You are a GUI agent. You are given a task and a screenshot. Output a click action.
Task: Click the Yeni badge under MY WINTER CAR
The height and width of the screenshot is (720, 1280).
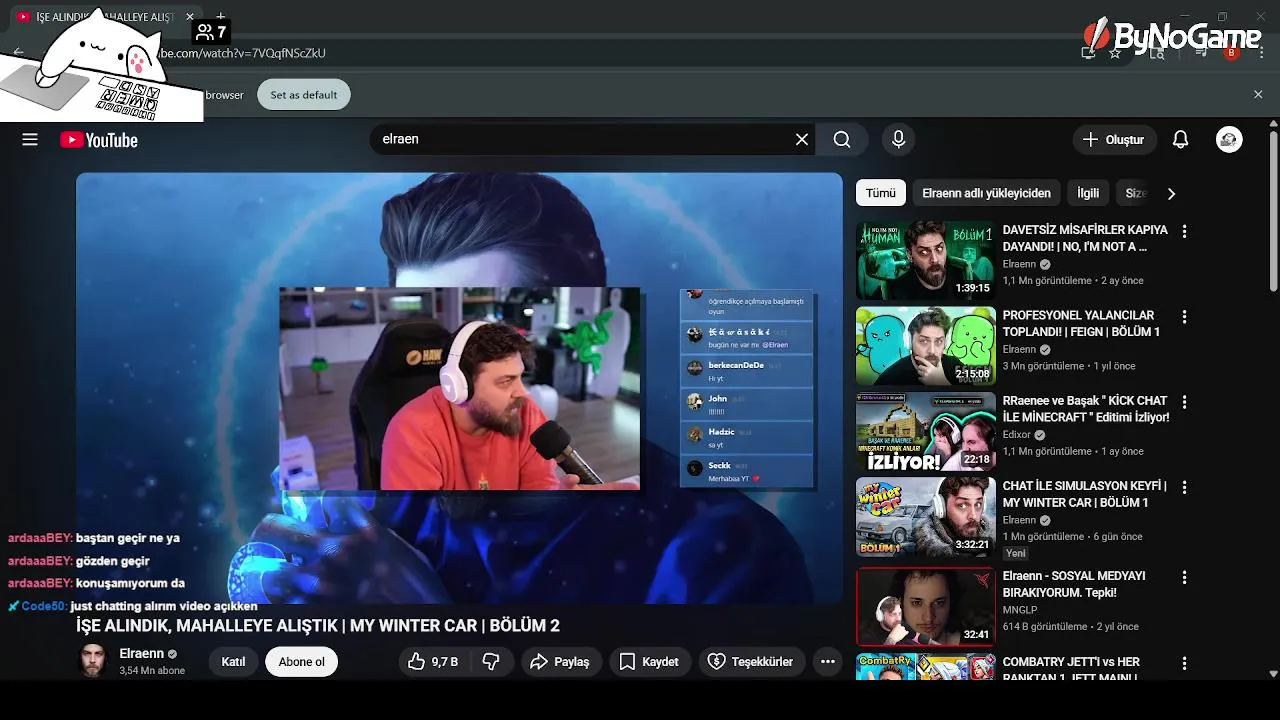(1016, 553)
